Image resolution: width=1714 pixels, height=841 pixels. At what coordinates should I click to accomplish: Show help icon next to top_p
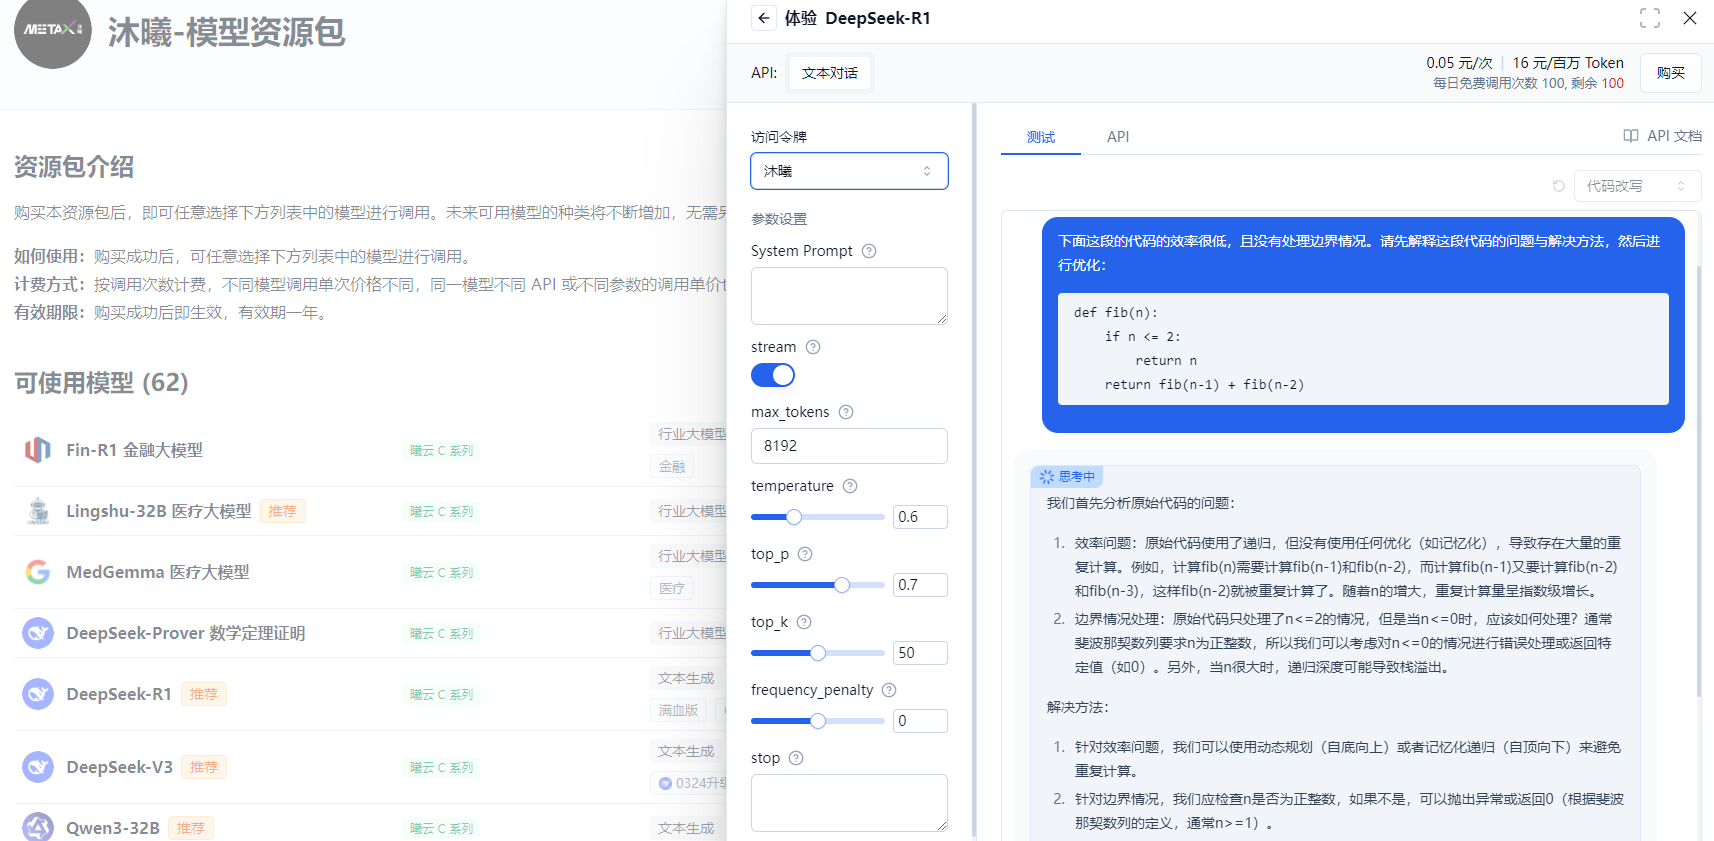click(x=805, y=554)
